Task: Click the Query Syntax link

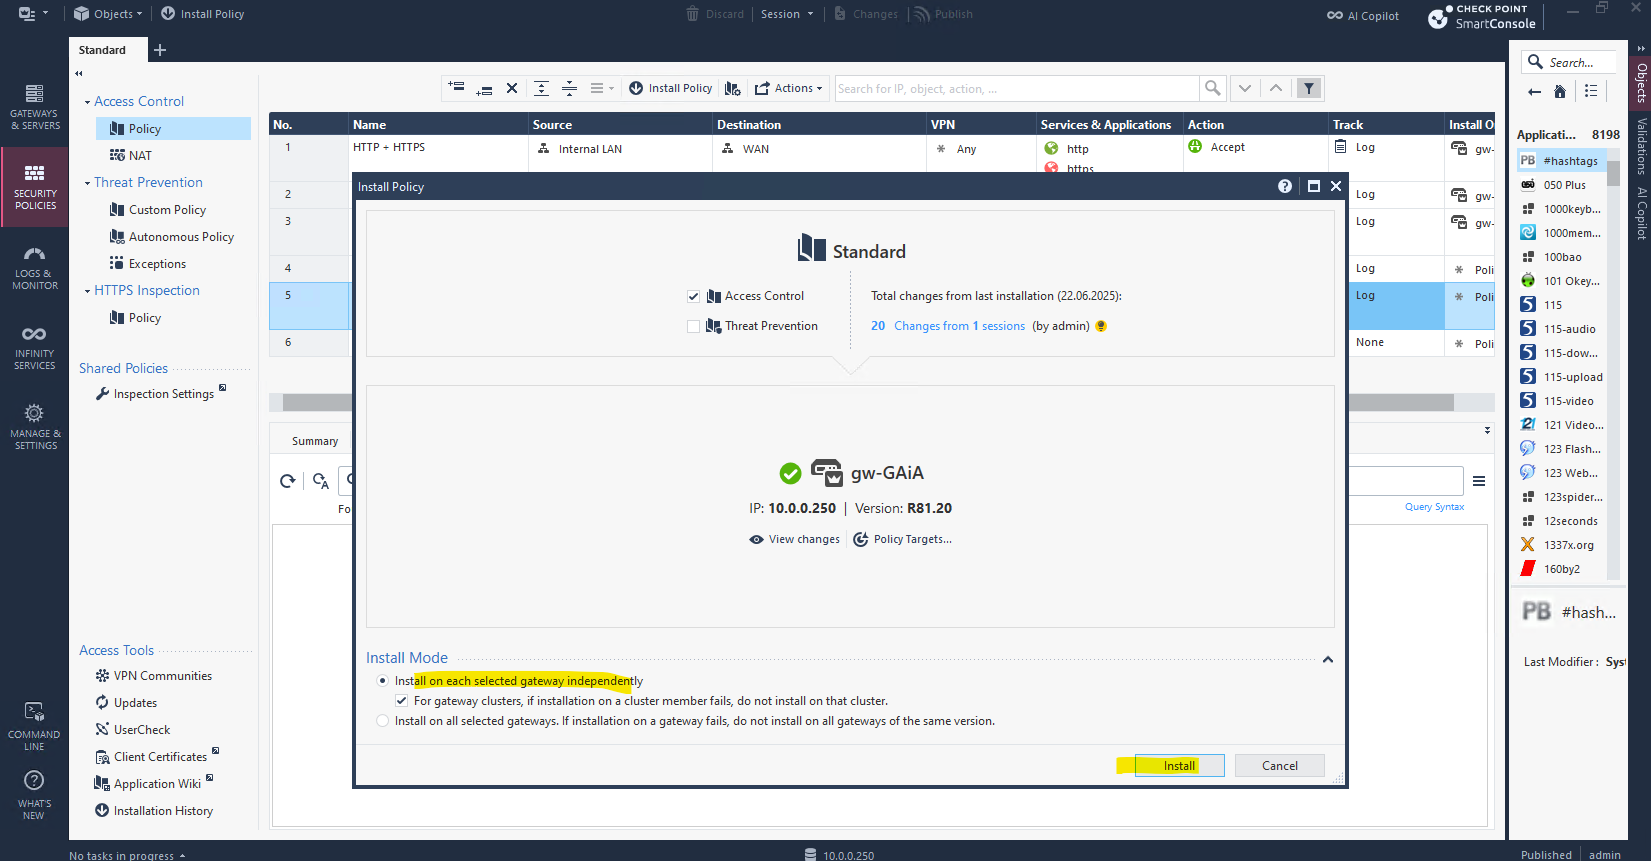Action: 1434,507
